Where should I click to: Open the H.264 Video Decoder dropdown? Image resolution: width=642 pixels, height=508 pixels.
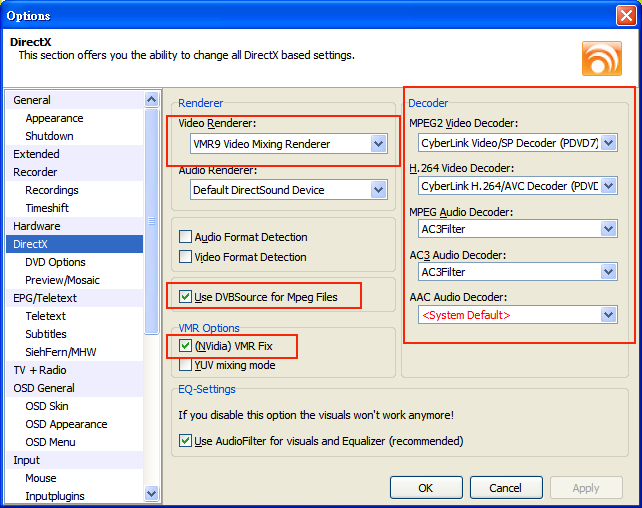click(x=608, y=186)
